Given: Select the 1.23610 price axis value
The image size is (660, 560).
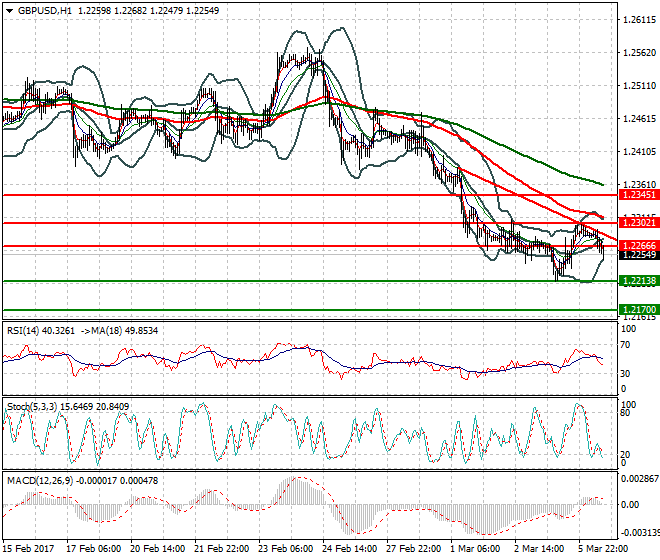Looking at the screenshot, I should (639, 184).
